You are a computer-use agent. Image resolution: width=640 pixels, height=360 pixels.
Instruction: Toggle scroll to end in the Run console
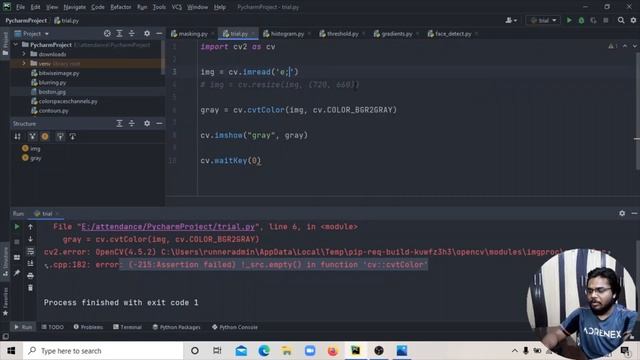(x=30, y=263)
